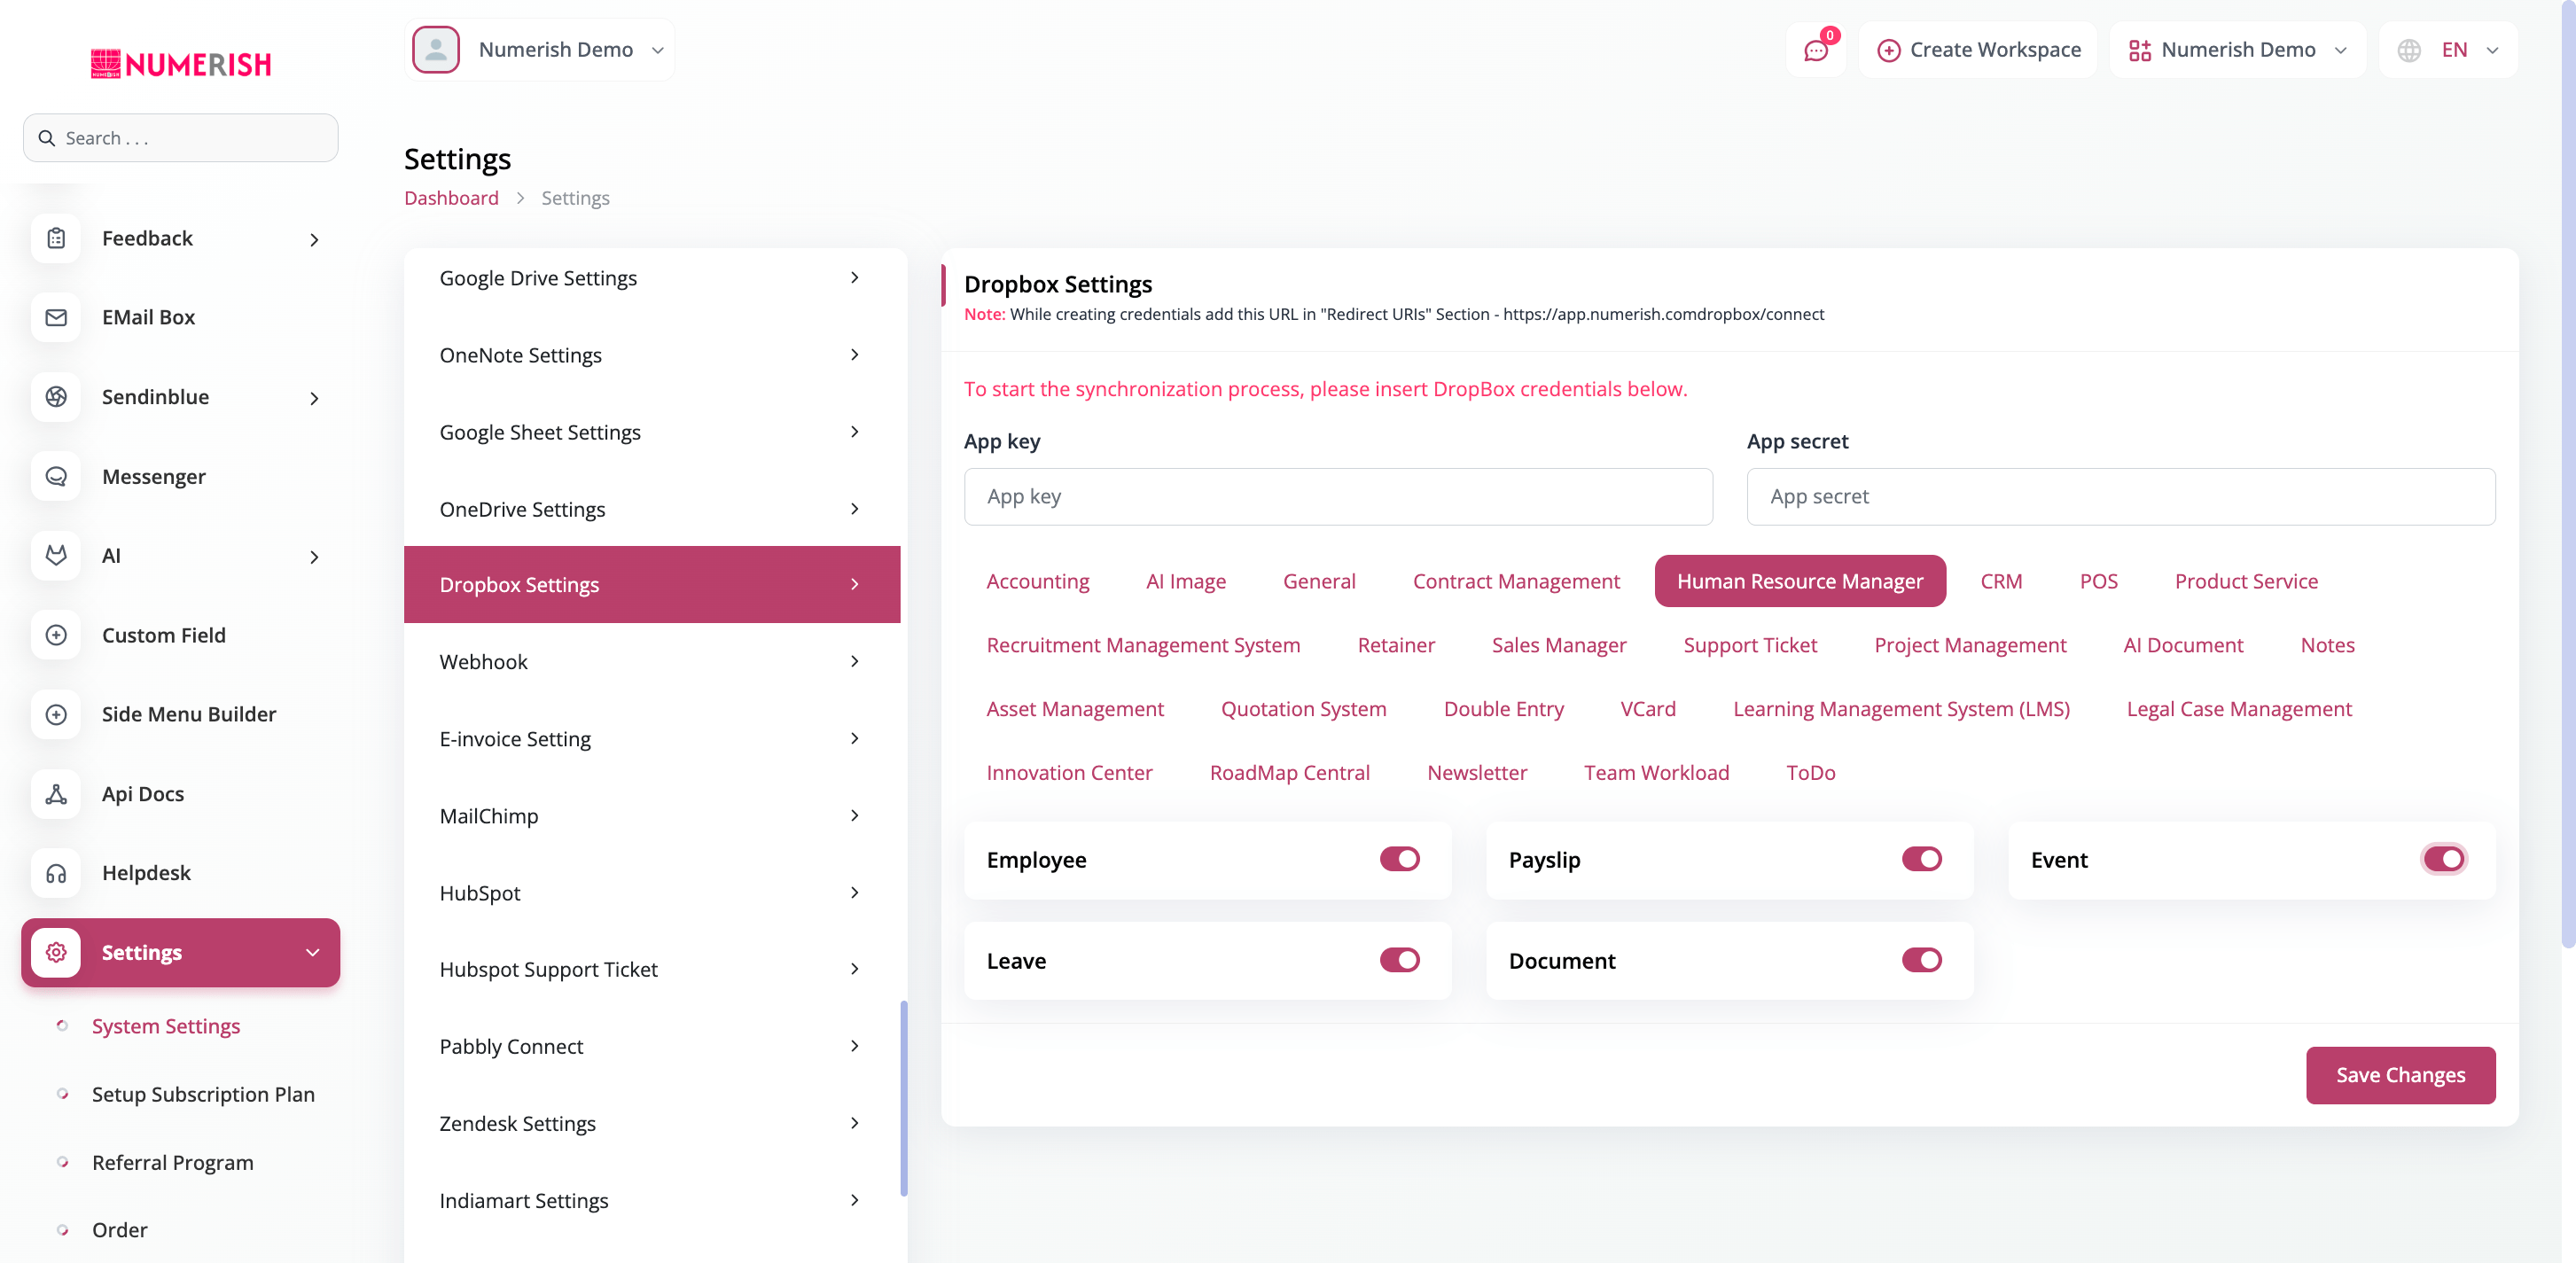The height and width of the screenshot is (1263, 2576).
Task: Expand the Feedback menu chevron
Action: [314, 239]
